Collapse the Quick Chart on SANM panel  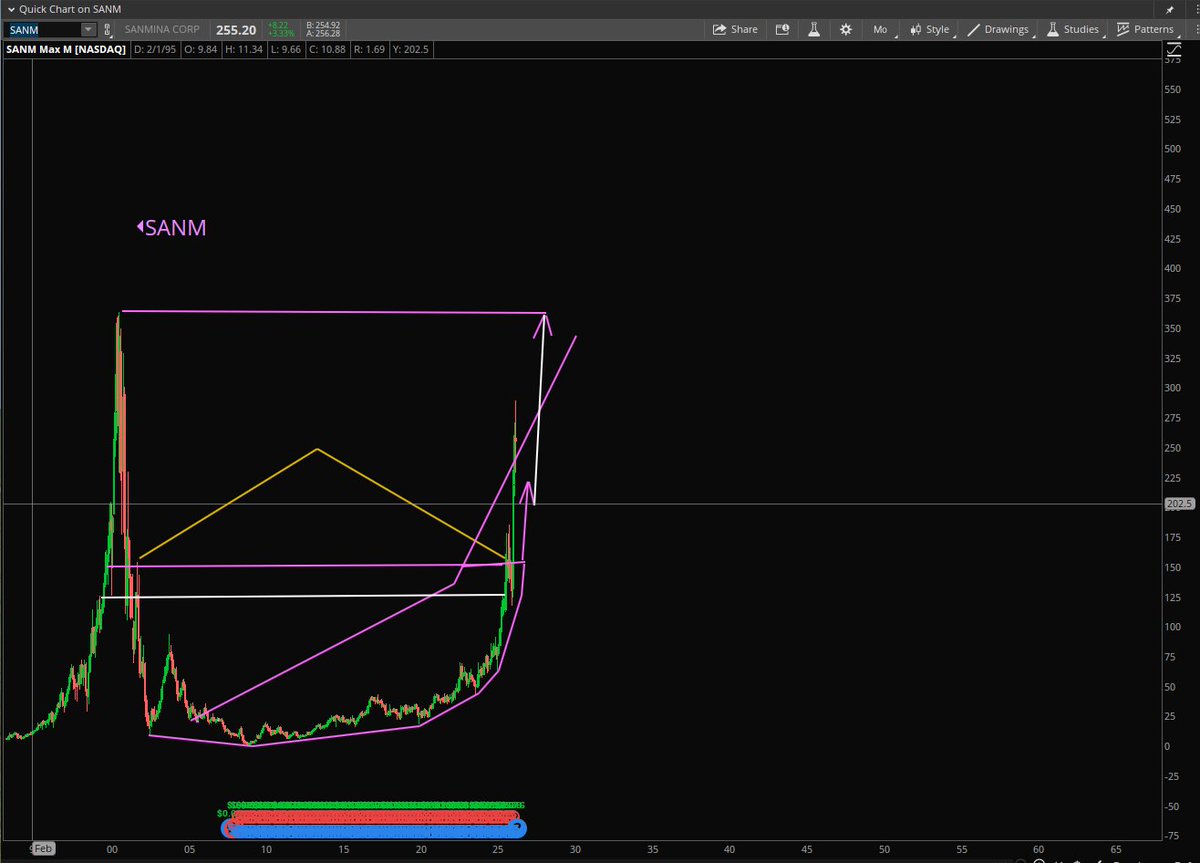pos(10,8)
